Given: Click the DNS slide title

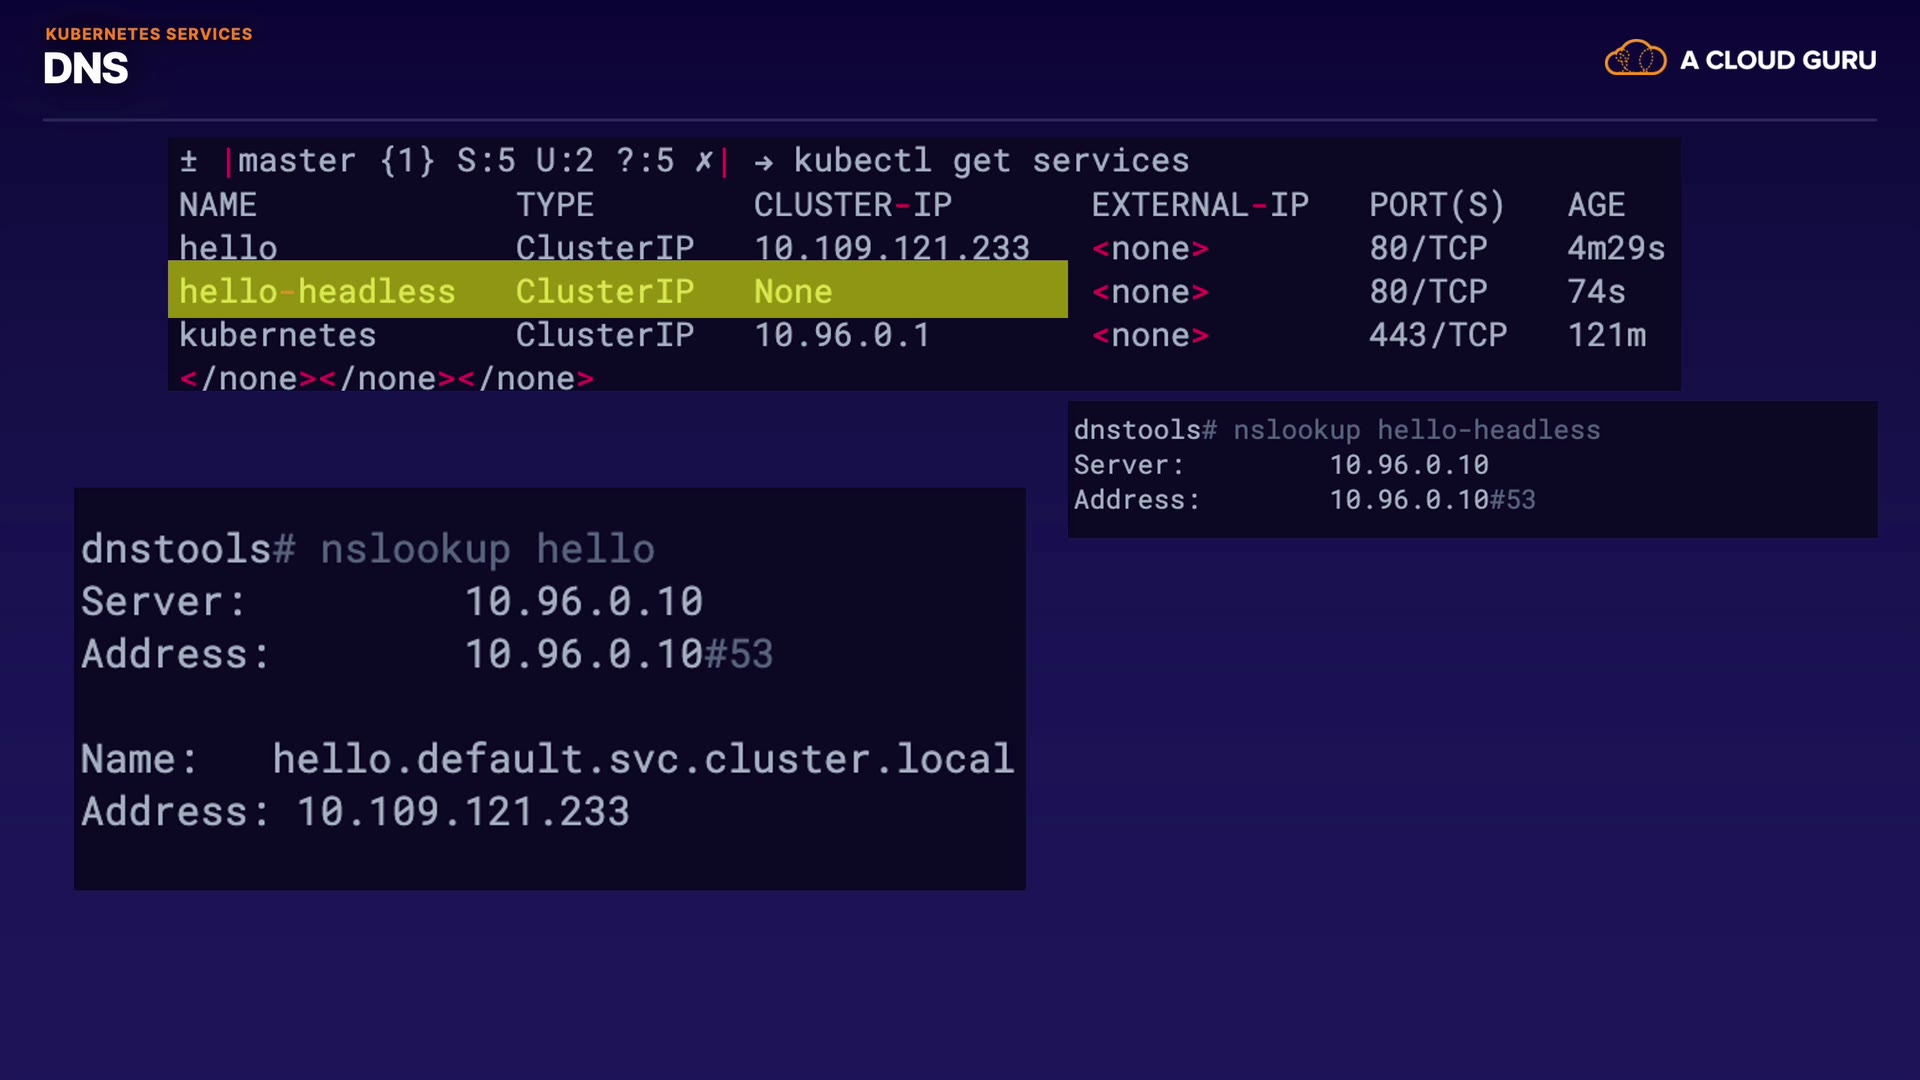Looking at the screenshot, I should tap(86, 69).
